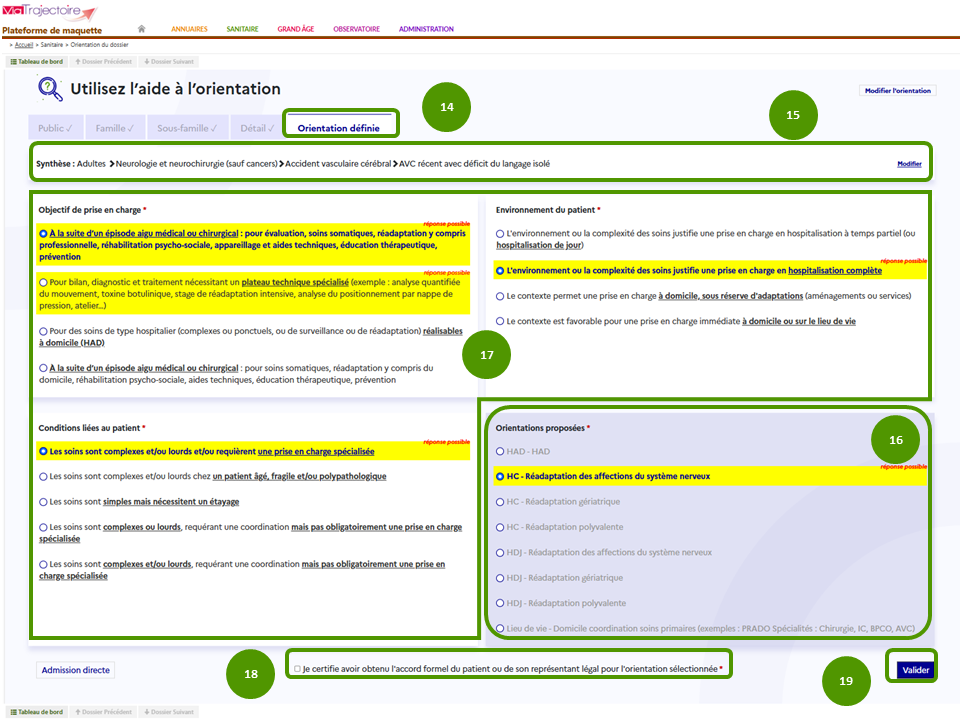Click the 'Conditions liées au patient' heading

click(89, 428)
